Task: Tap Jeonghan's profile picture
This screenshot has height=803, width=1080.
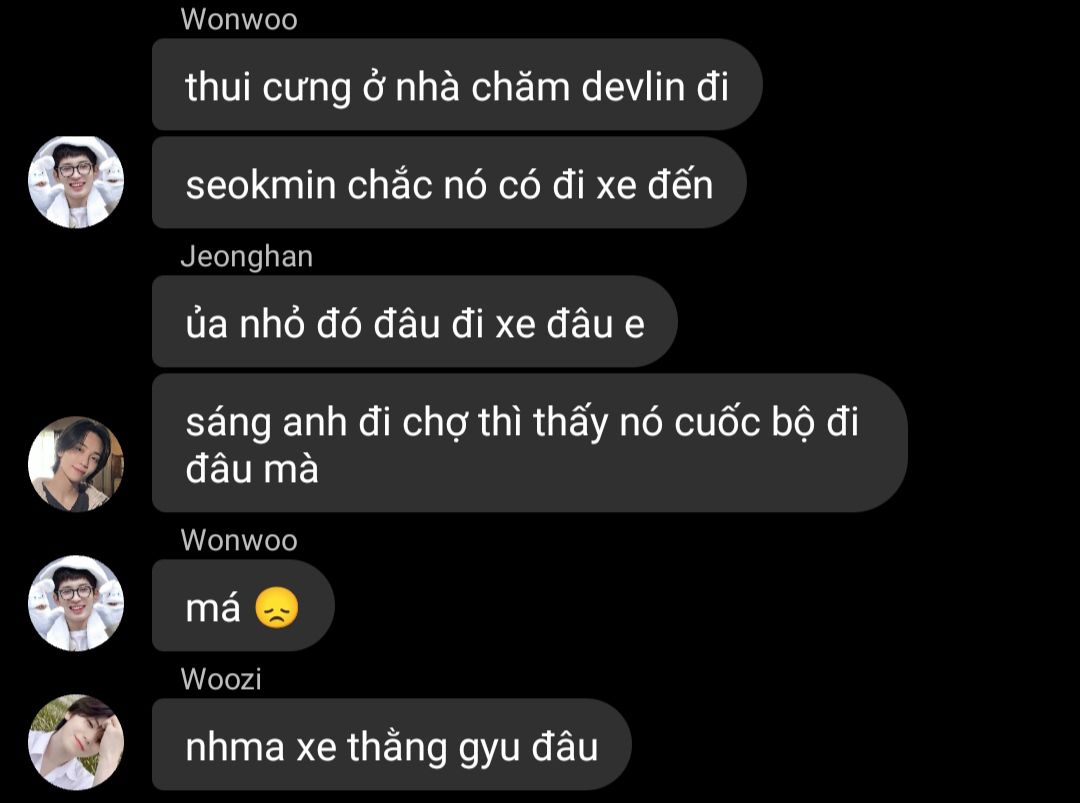Action: 76,464
